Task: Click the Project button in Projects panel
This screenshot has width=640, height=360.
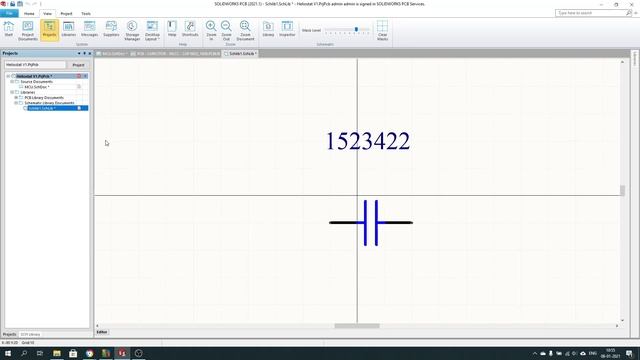Action: point(78,65)
